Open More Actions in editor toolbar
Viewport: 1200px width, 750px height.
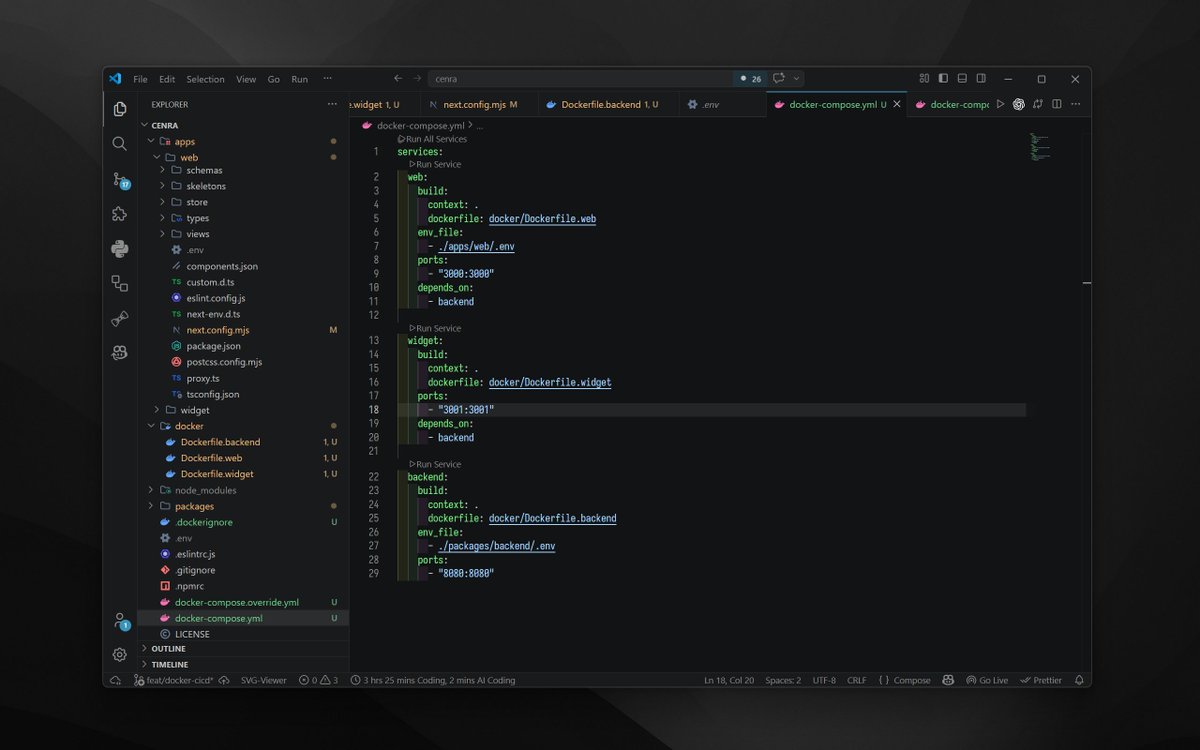click(x=1076, y=104)
